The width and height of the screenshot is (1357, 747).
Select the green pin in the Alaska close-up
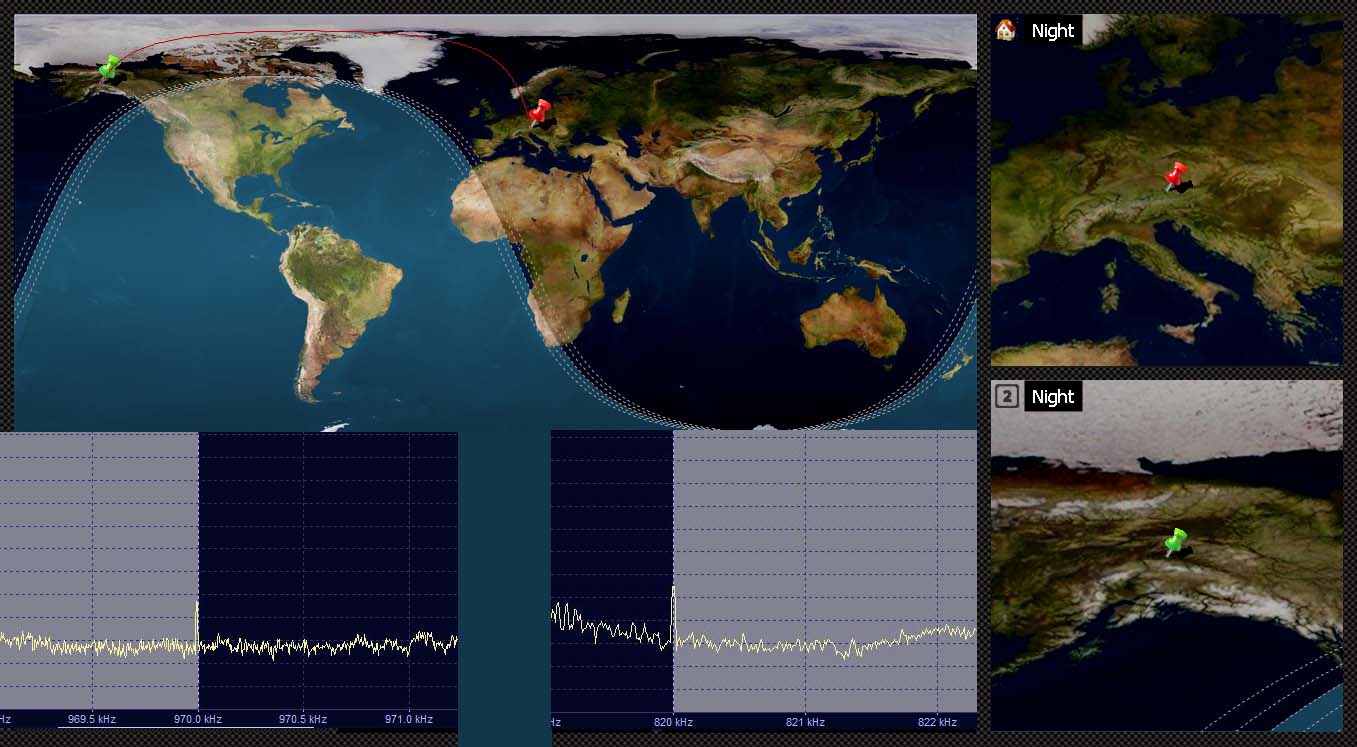1176,542
